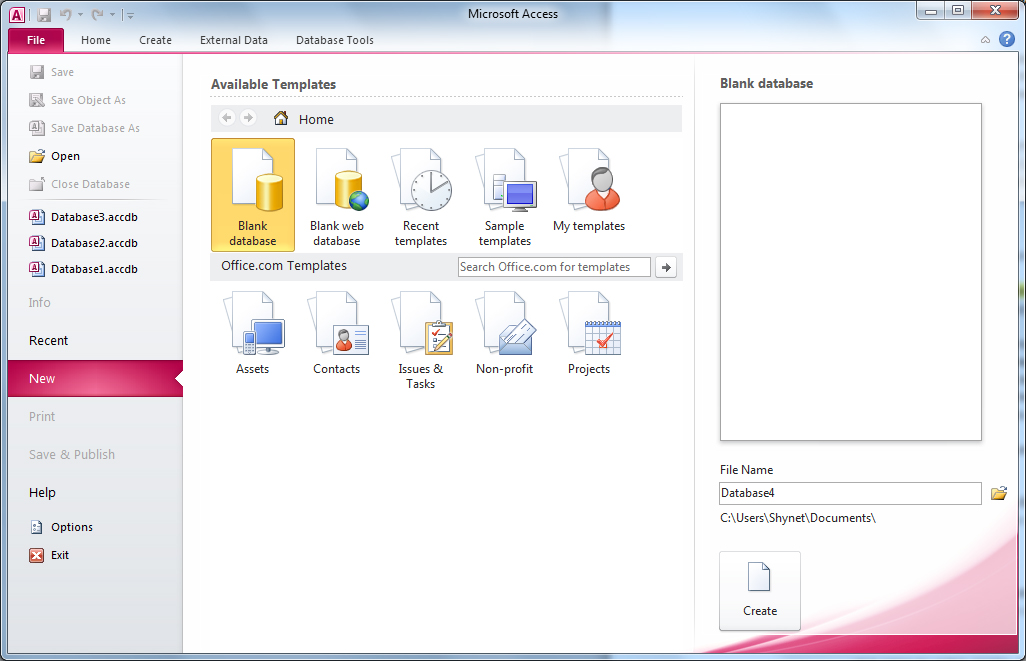Expand the Customize Quick Access Toolbar dropdown
This screenshot has height=661, width=1026.
131,15
